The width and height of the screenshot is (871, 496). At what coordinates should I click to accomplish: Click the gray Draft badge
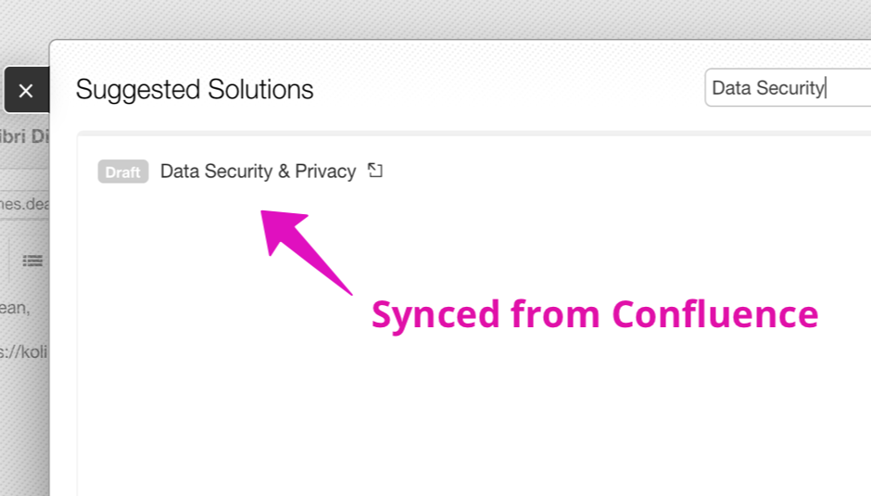[123, 172]
